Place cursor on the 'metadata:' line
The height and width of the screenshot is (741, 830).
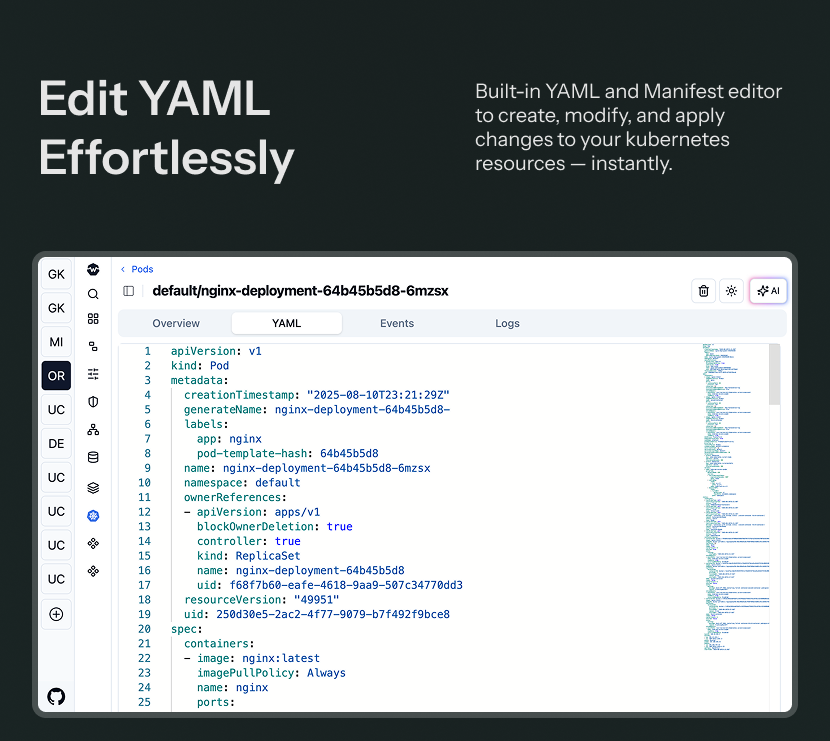coord(199,380)
